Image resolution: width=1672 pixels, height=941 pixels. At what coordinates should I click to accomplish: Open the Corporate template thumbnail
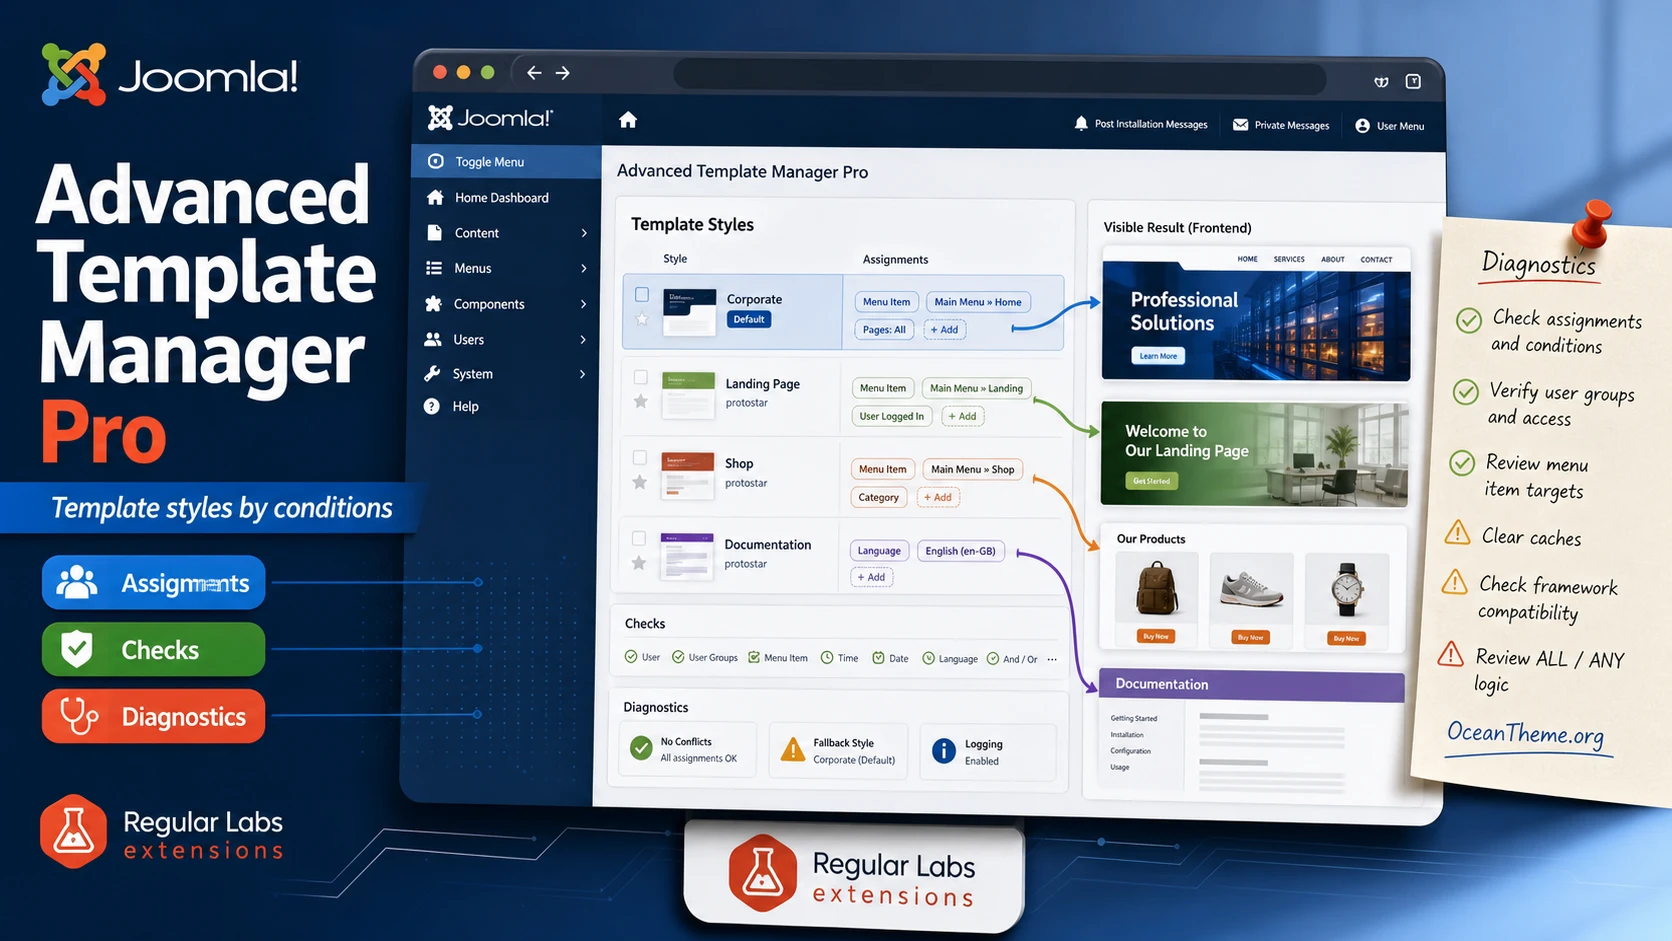(689, 312)
